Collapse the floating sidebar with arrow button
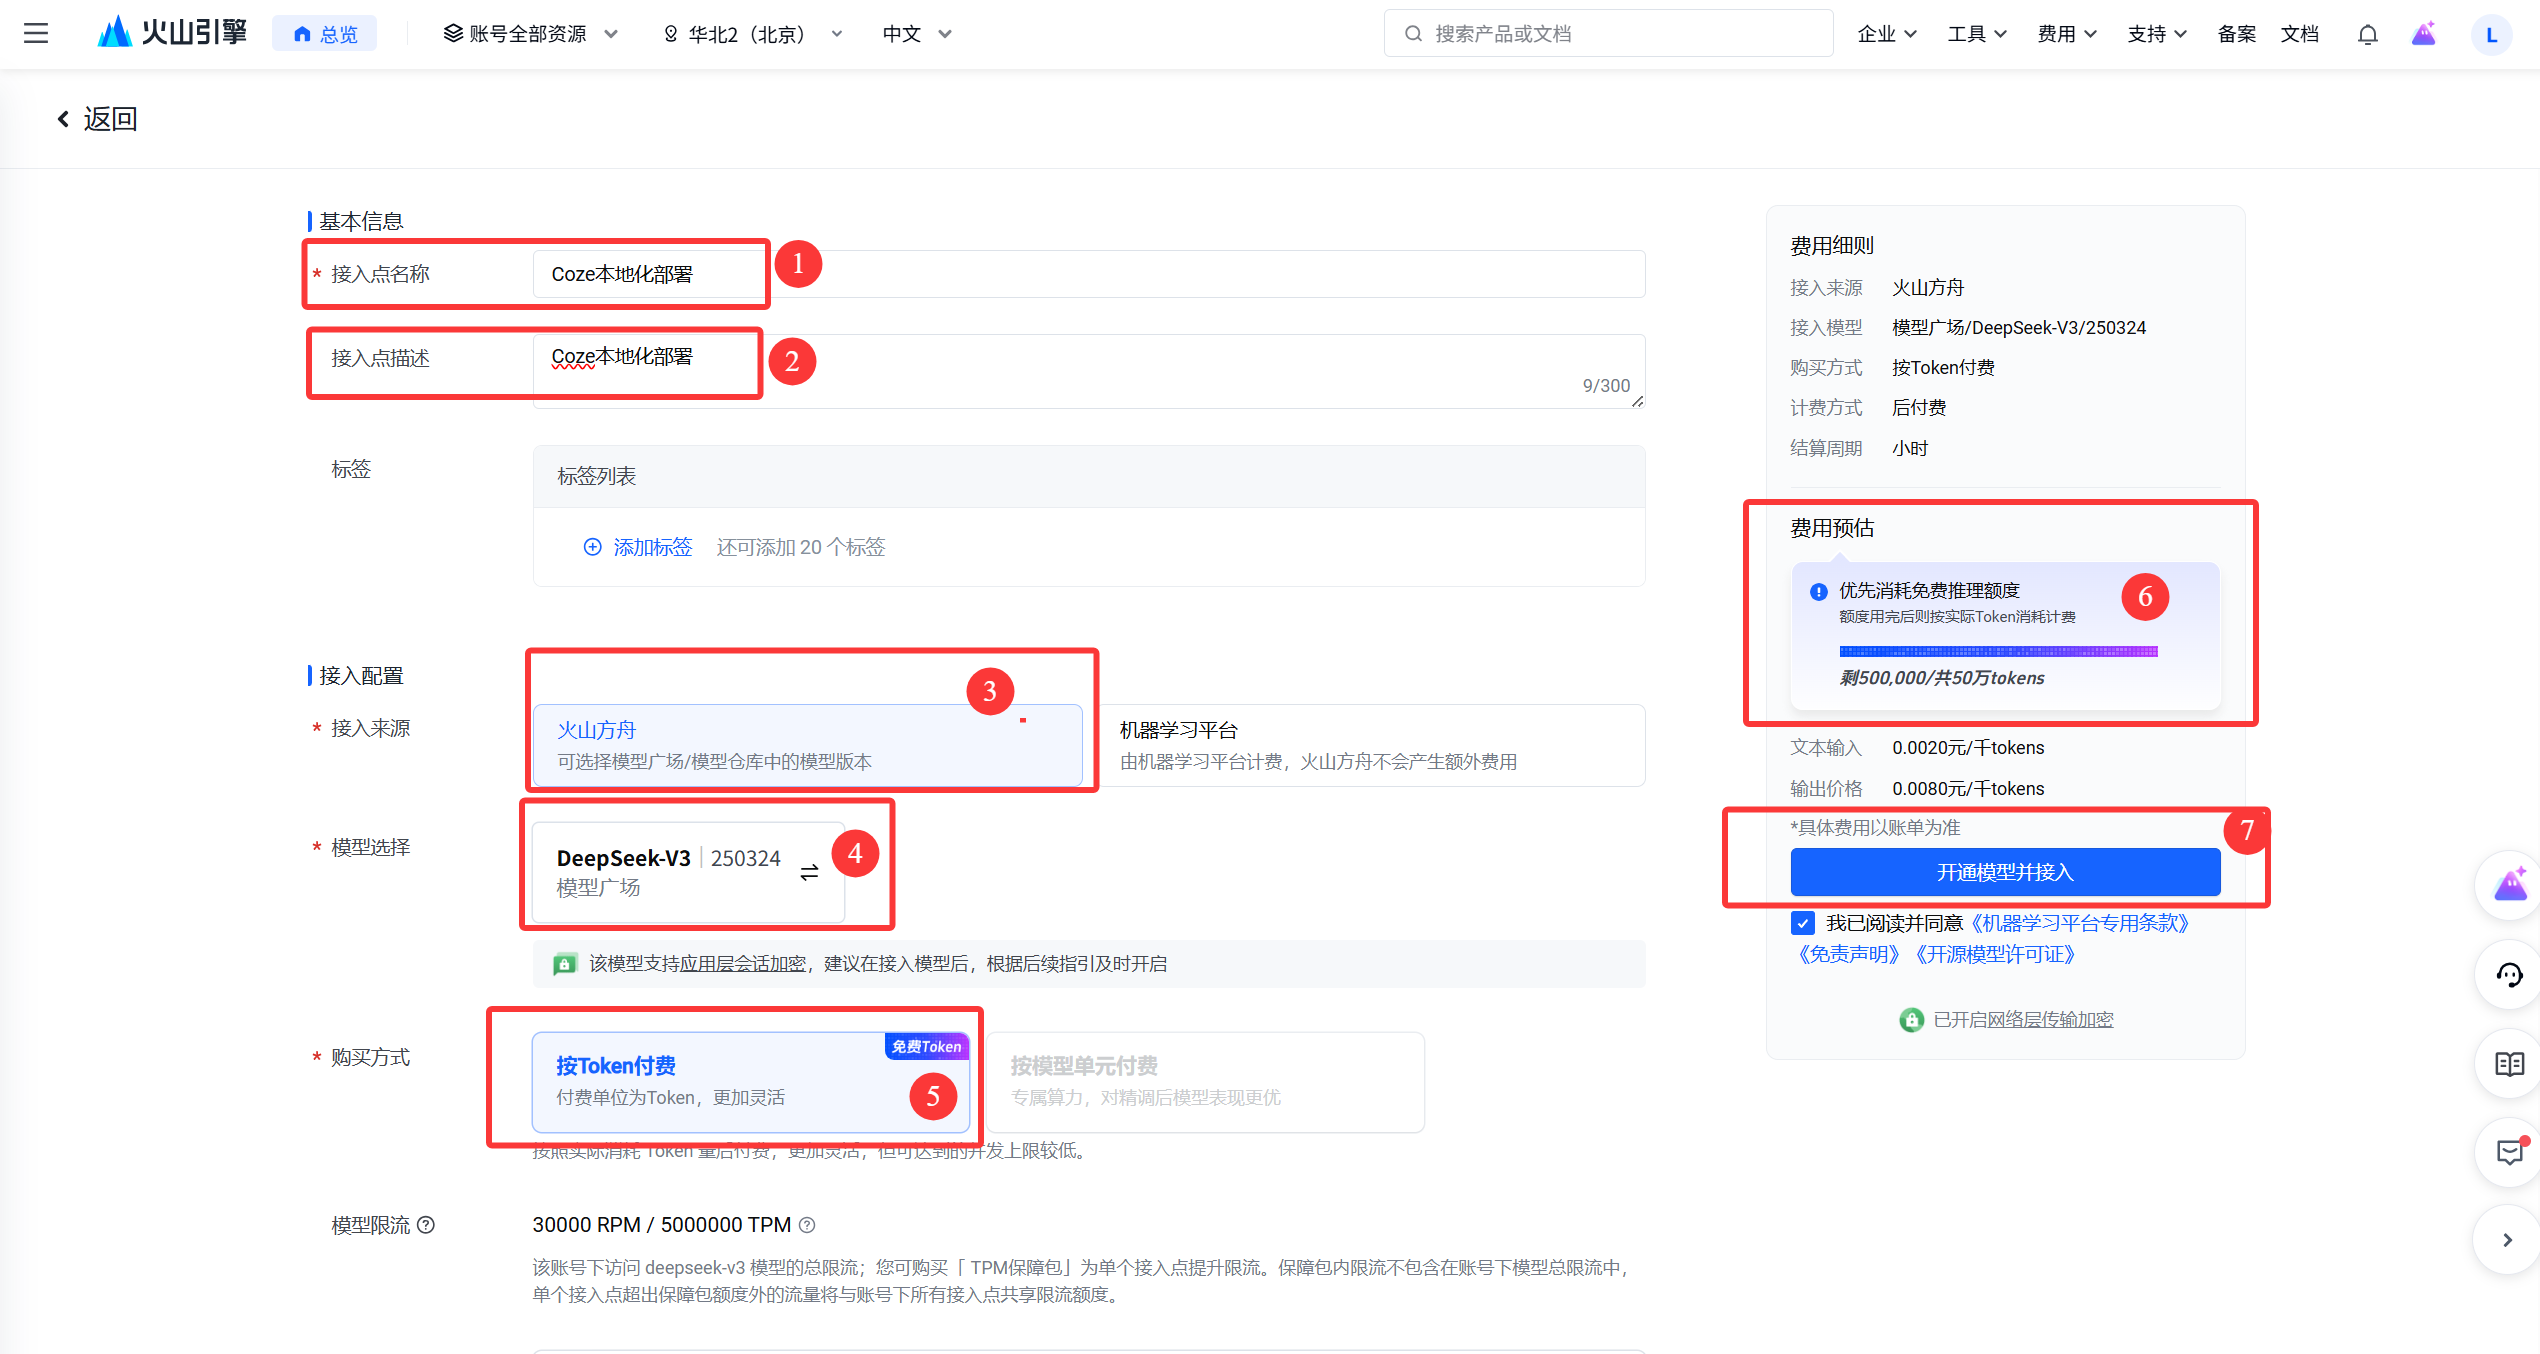 point(2507,1240)
